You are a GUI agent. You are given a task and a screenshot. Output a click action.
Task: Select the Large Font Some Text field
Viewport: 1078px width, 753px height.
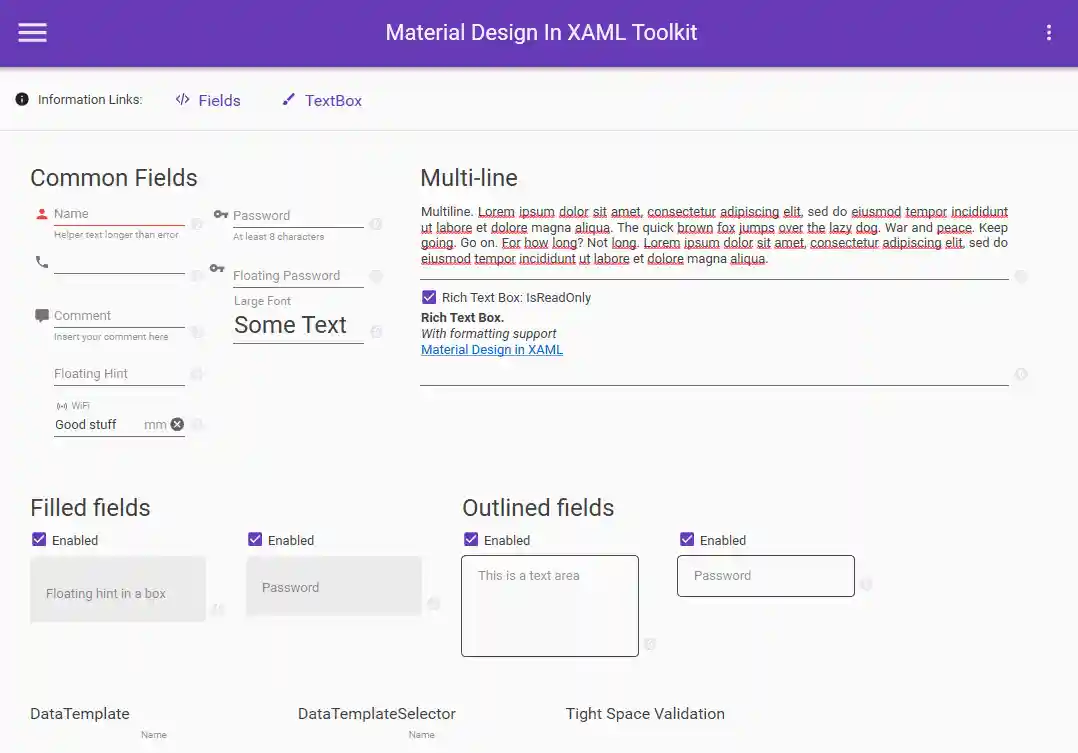tap(297, 325)
